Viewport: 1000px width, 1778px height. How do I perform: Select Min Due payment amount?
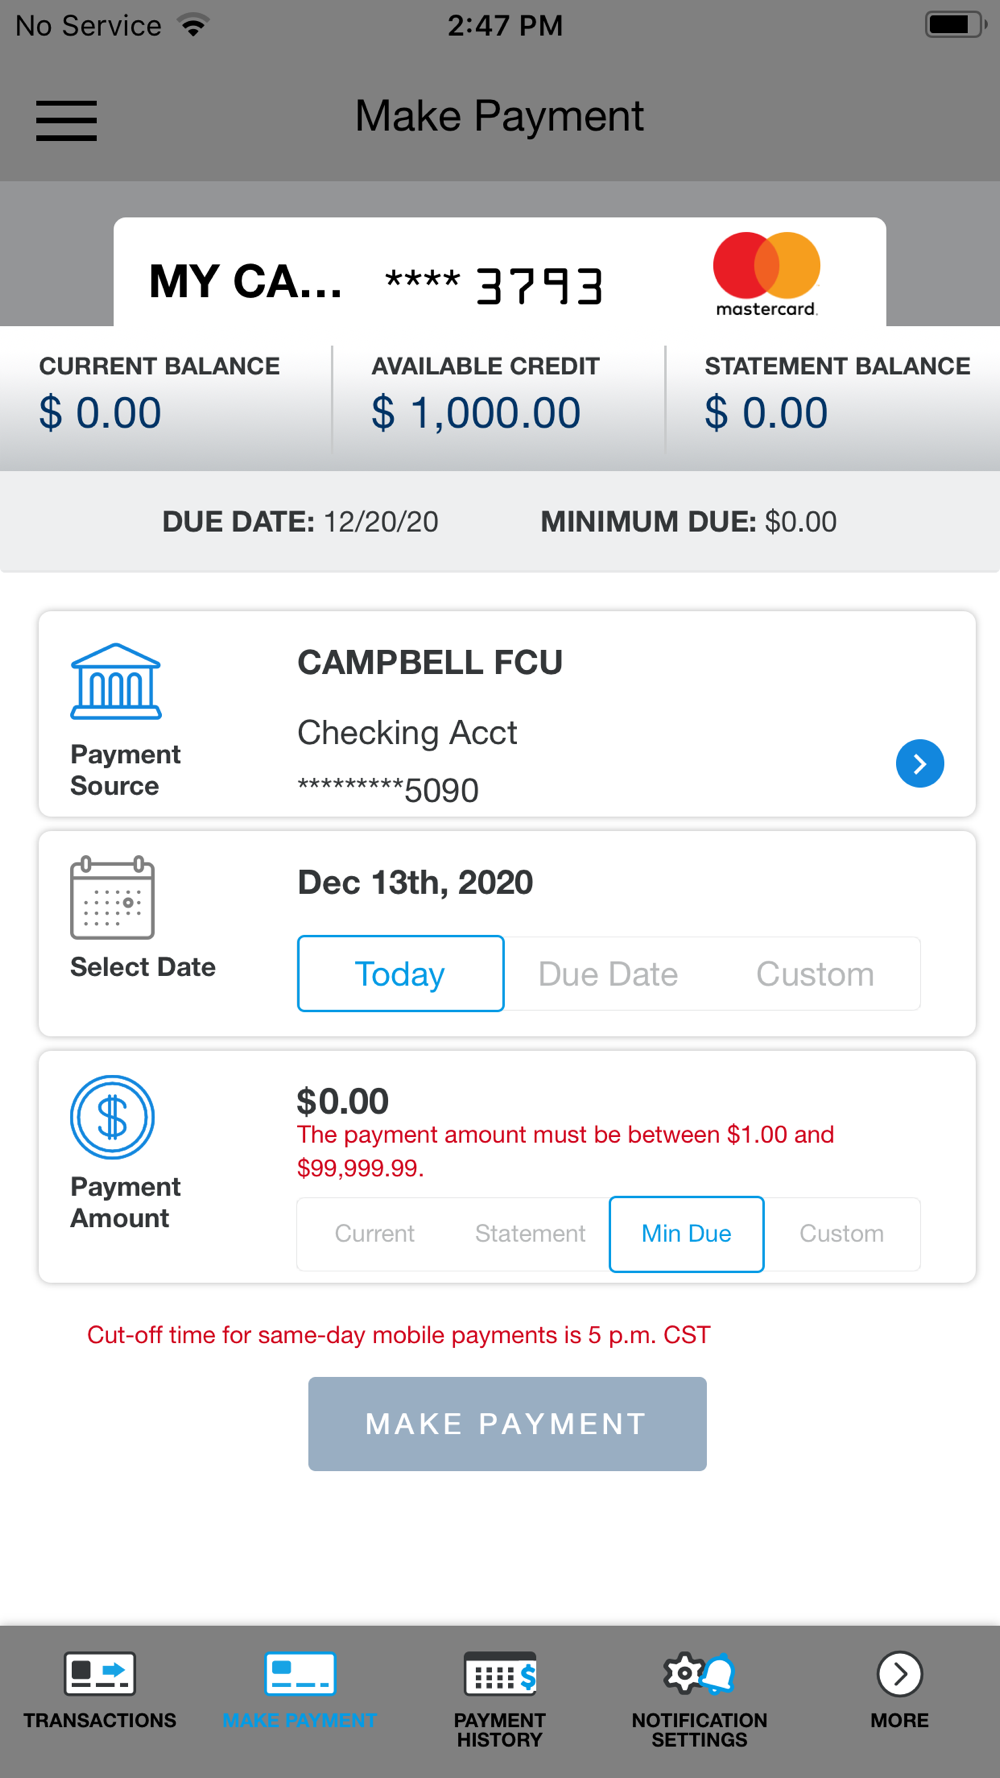pyautogui.click(x=686, y=1234)
